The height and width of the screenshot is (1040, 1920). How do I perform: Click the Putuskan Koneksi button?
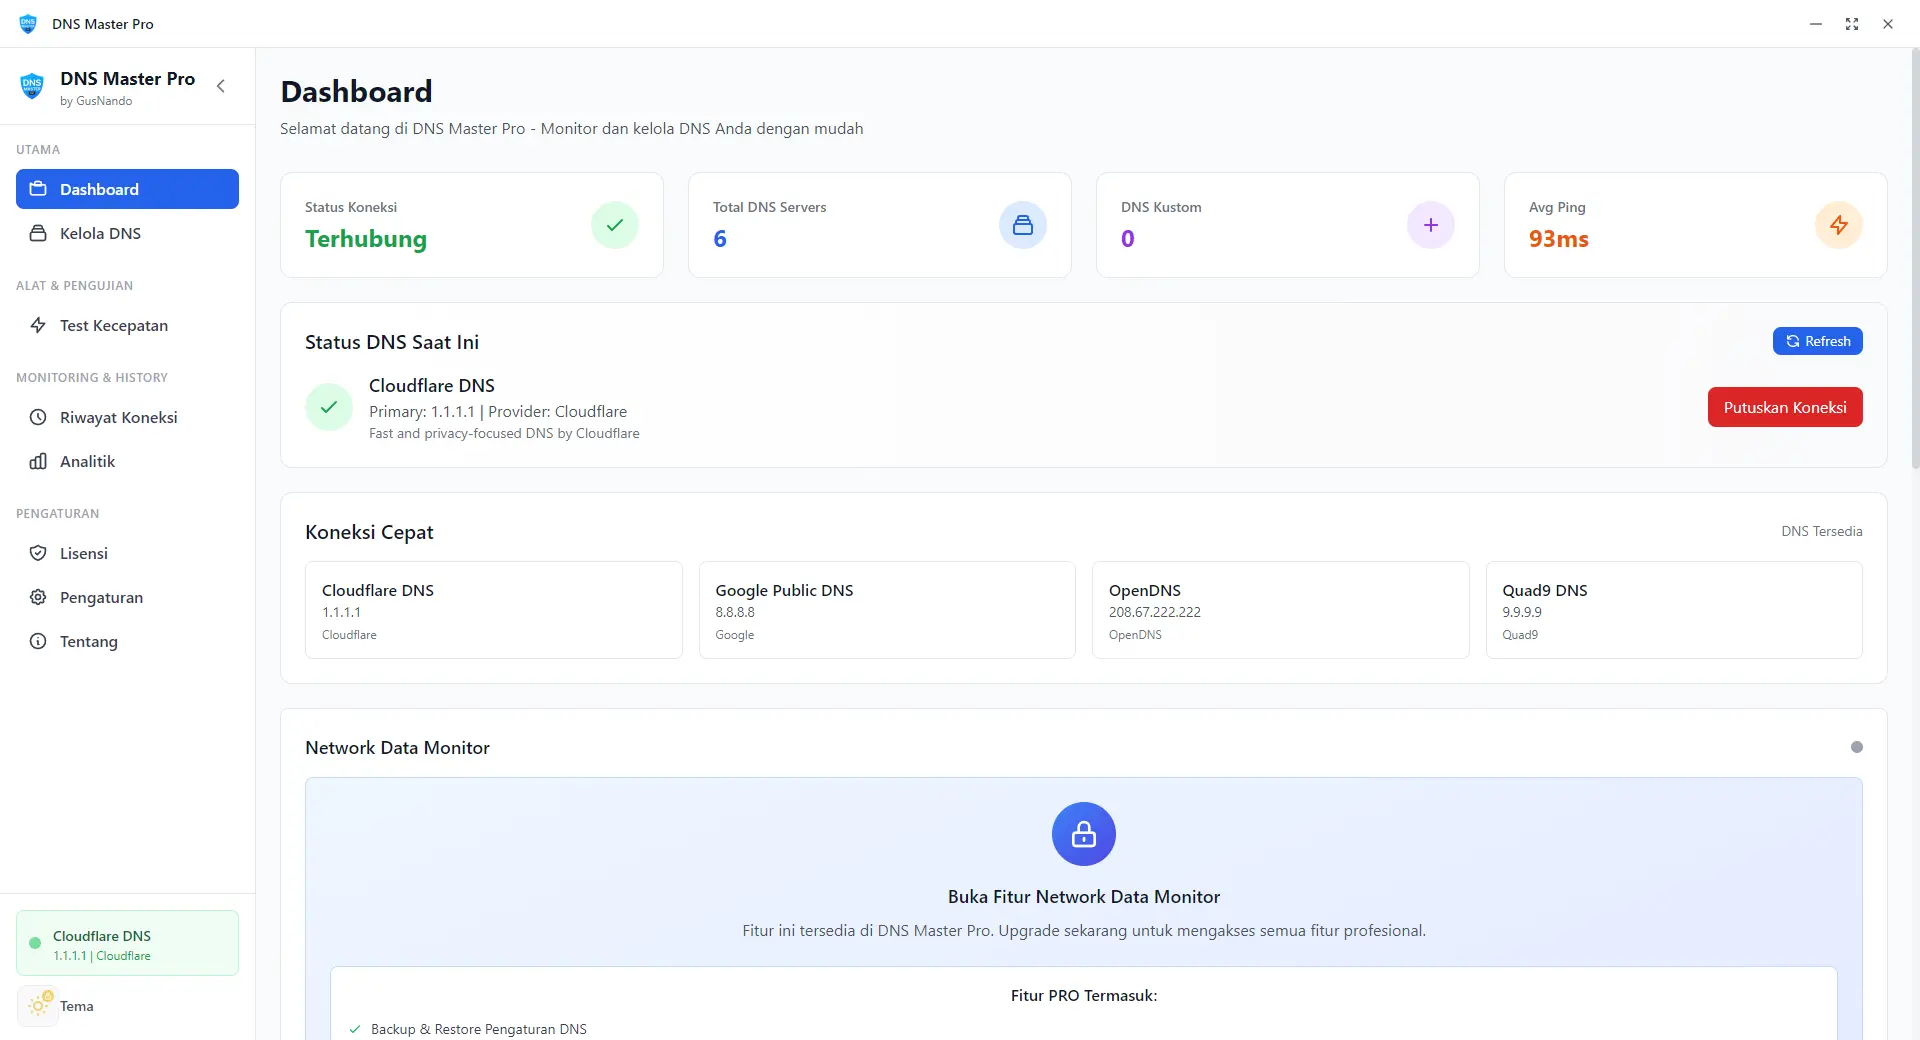1785,407
